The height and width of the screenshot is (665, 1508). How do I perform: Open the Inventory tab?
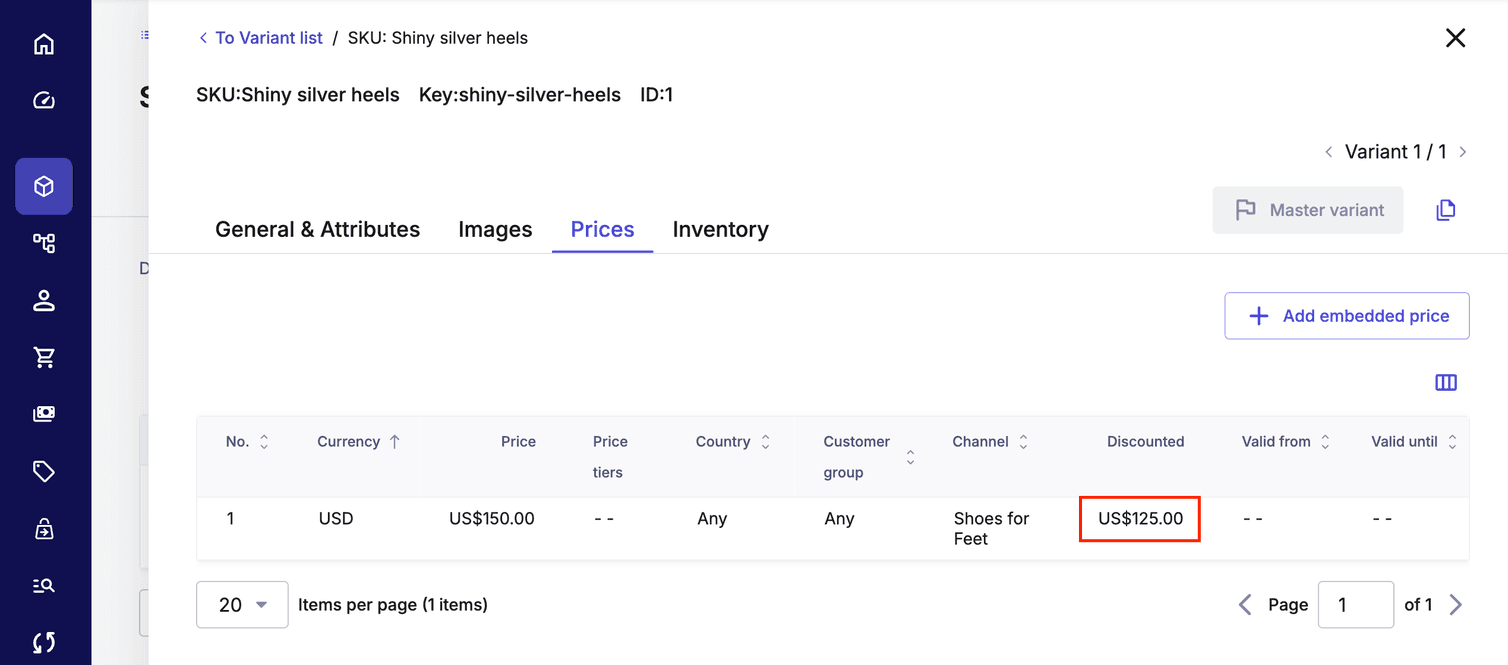pos(720,229)
